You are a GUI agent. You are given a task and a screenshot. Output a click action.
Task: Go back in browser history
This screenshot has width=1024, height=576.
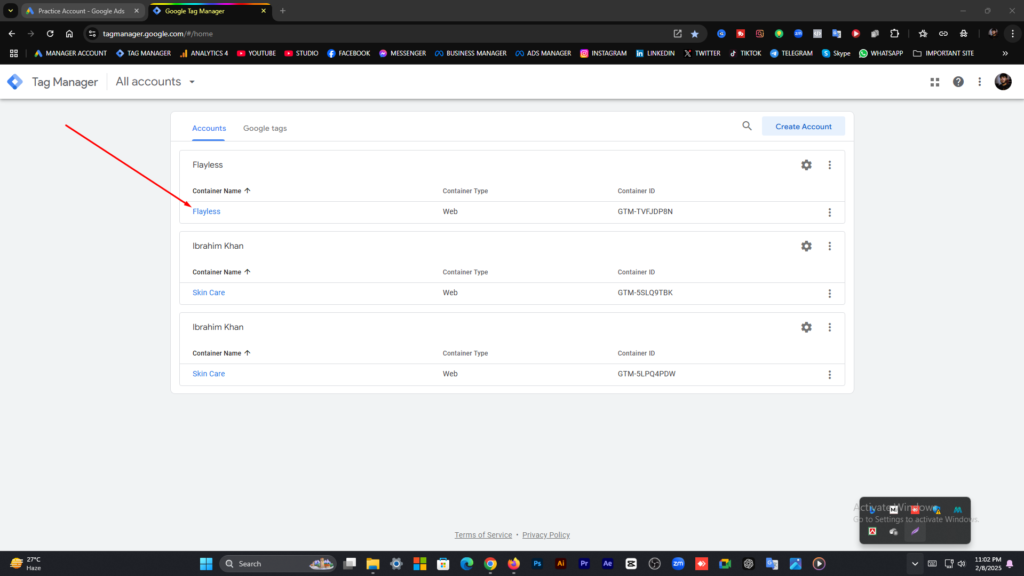pos(12,33)
